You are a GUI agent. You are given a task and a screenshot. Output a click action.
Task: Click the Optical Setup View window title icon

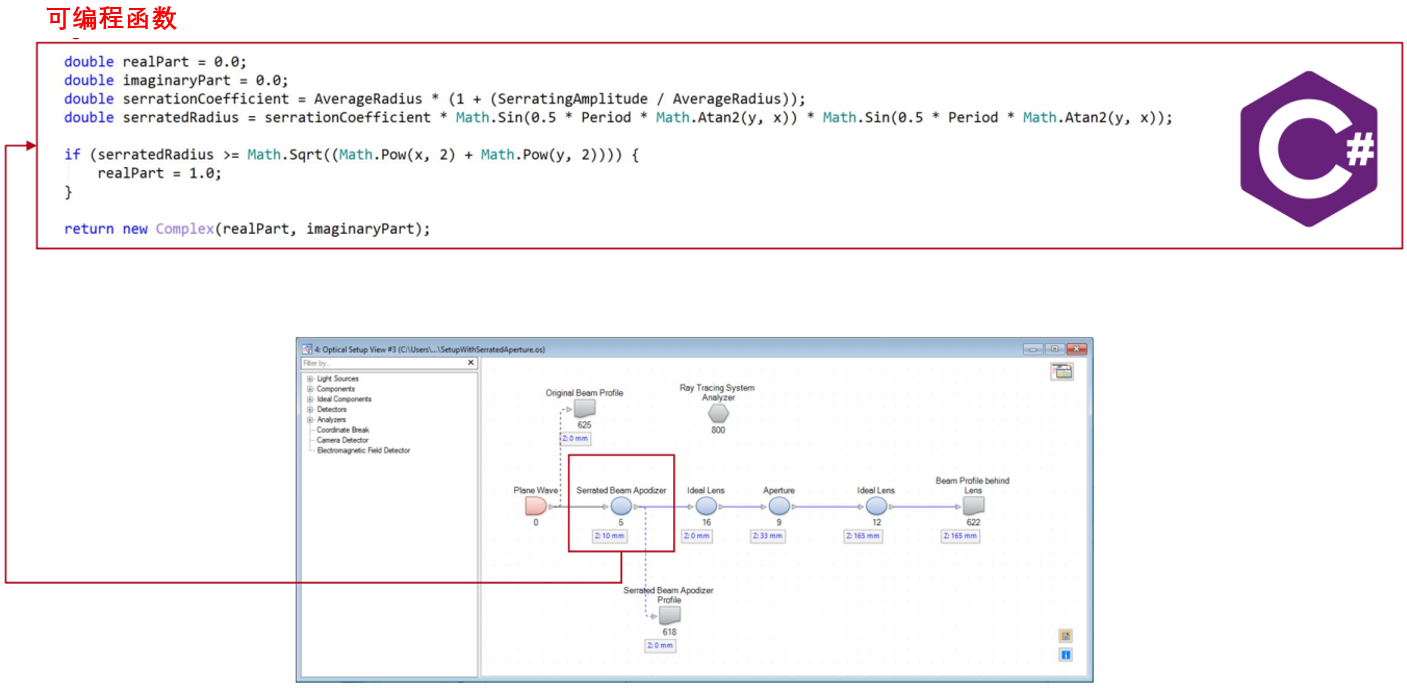307,349
